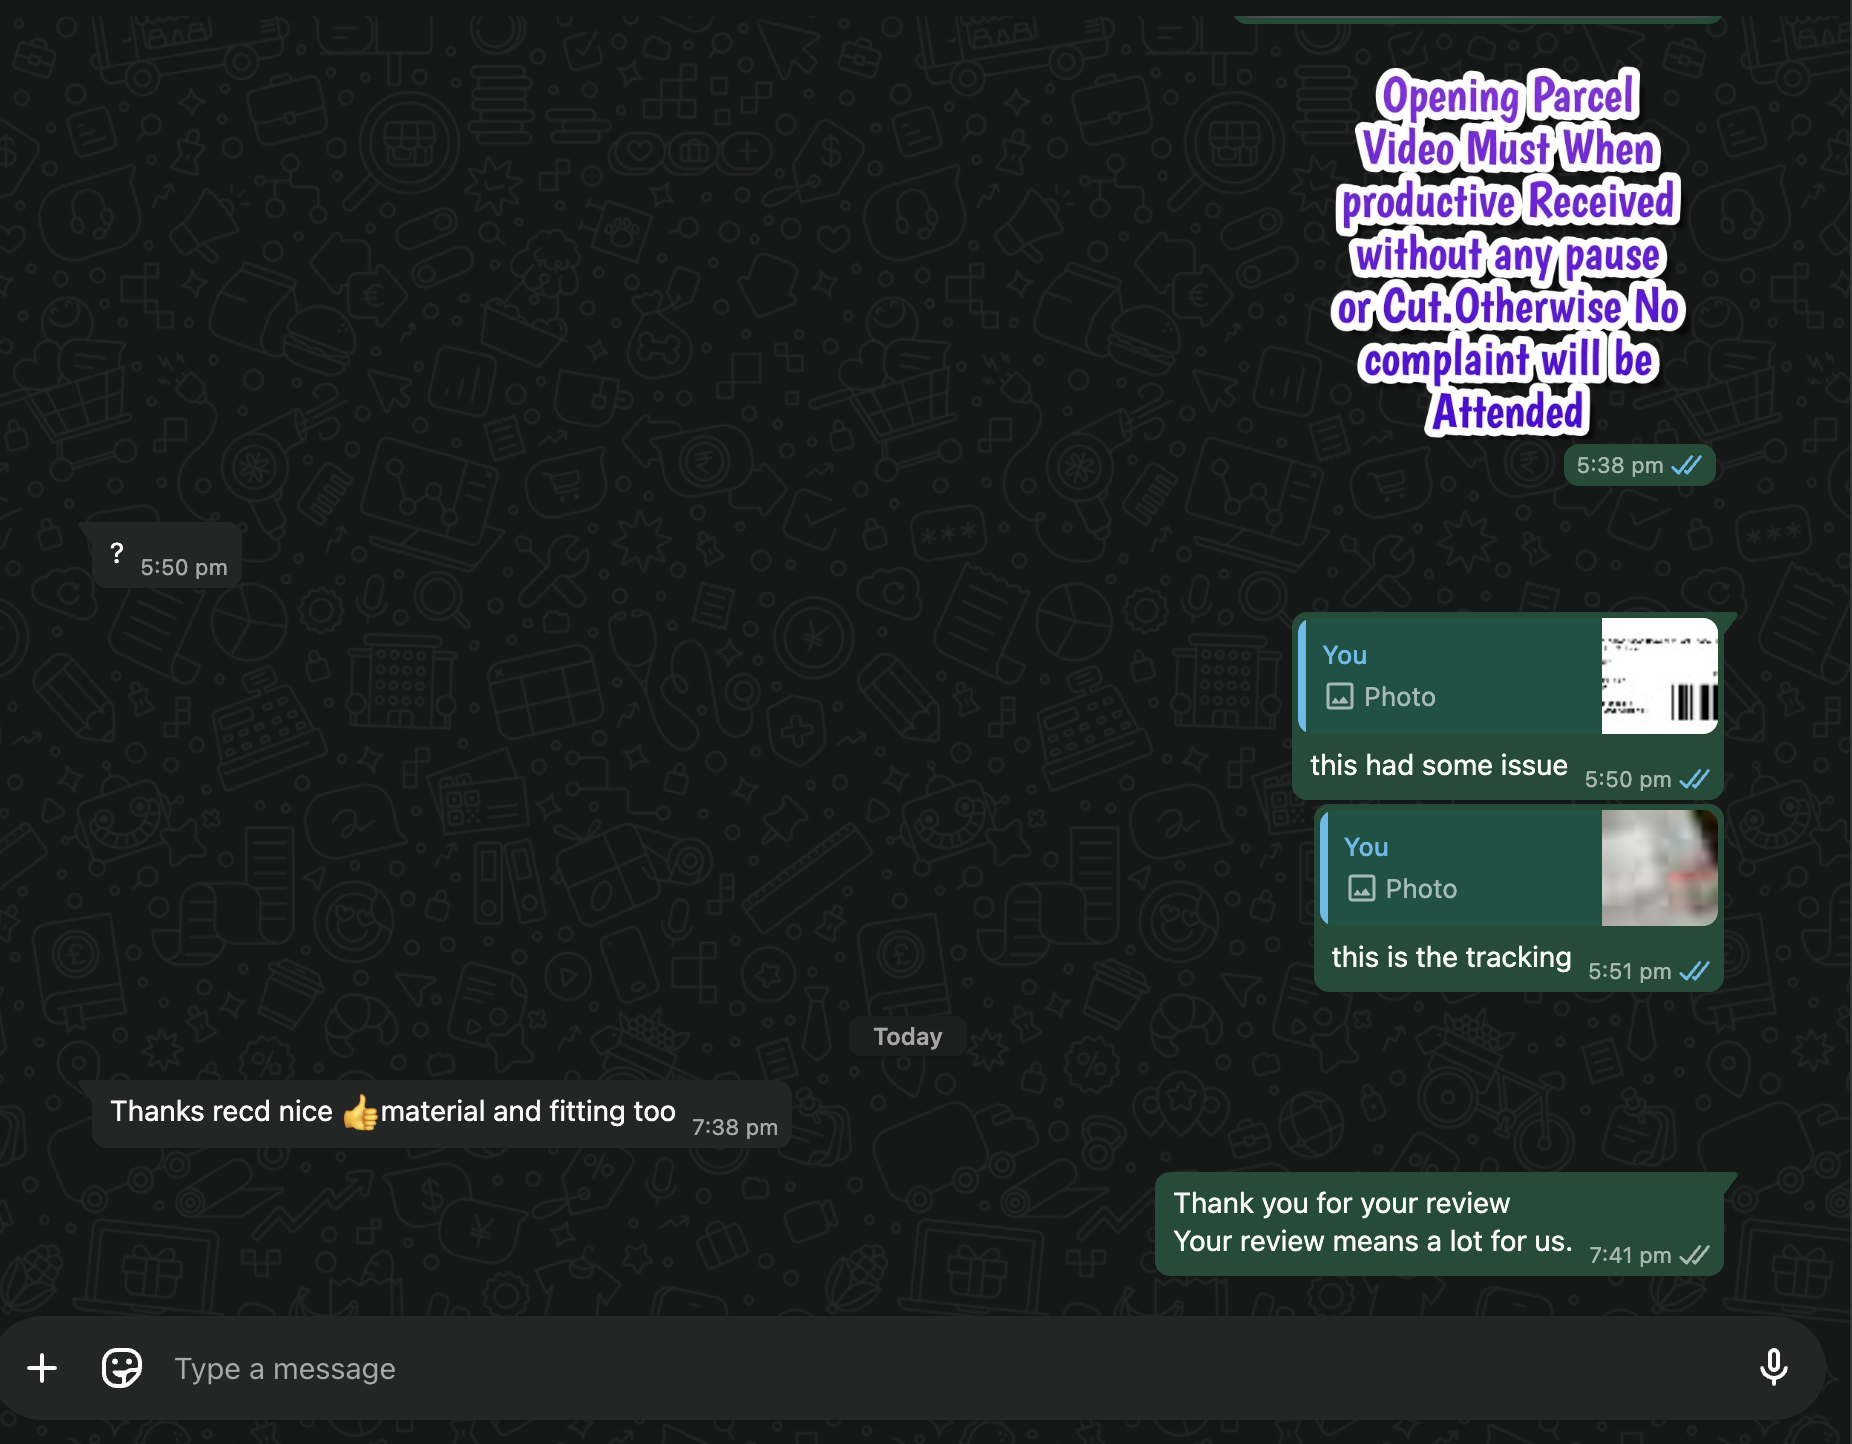This screenshot has height=1444, width=1852.
Task: Open the barcode label photo thumbnail
Action: point(1659,676)
